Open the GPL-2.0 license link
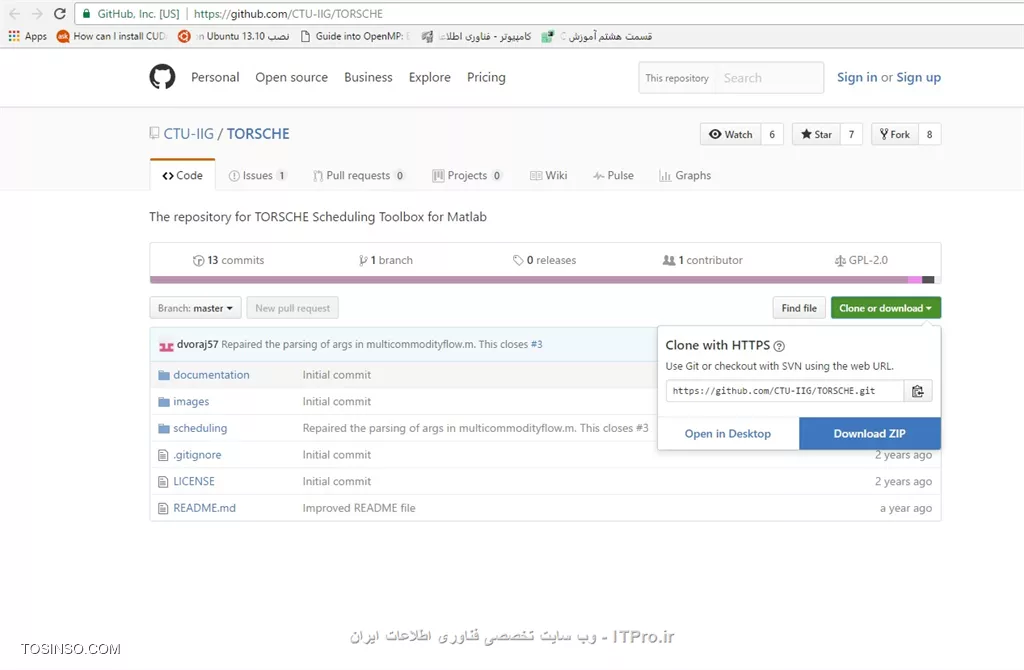 861,260
